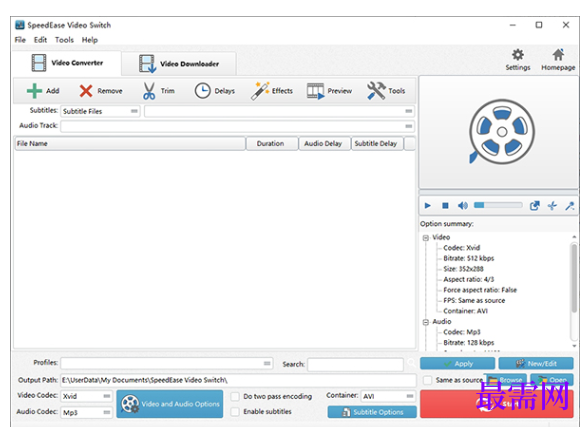Viewport: 588px width, 427px height.
Task: Click the Search input field
Action: 355,364
